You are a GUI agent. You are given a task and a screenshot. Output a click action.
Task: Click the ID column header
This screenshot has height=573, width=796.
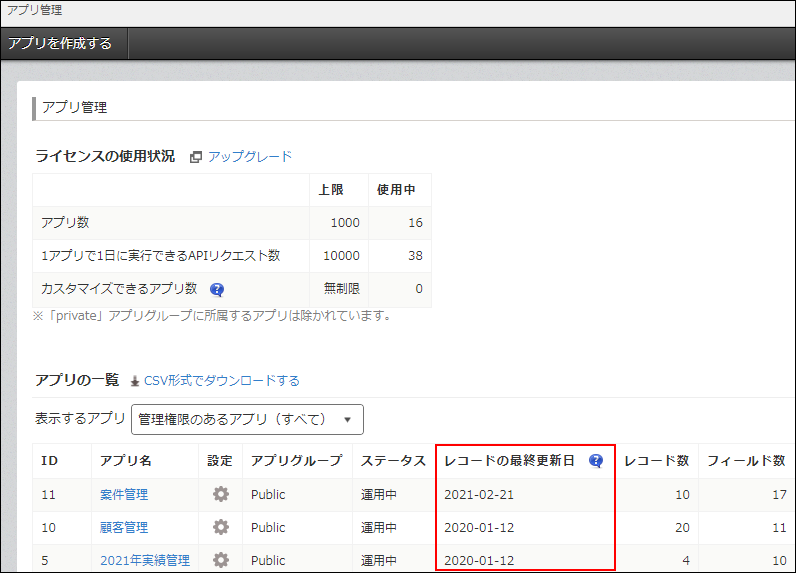(x=50, y=461)
